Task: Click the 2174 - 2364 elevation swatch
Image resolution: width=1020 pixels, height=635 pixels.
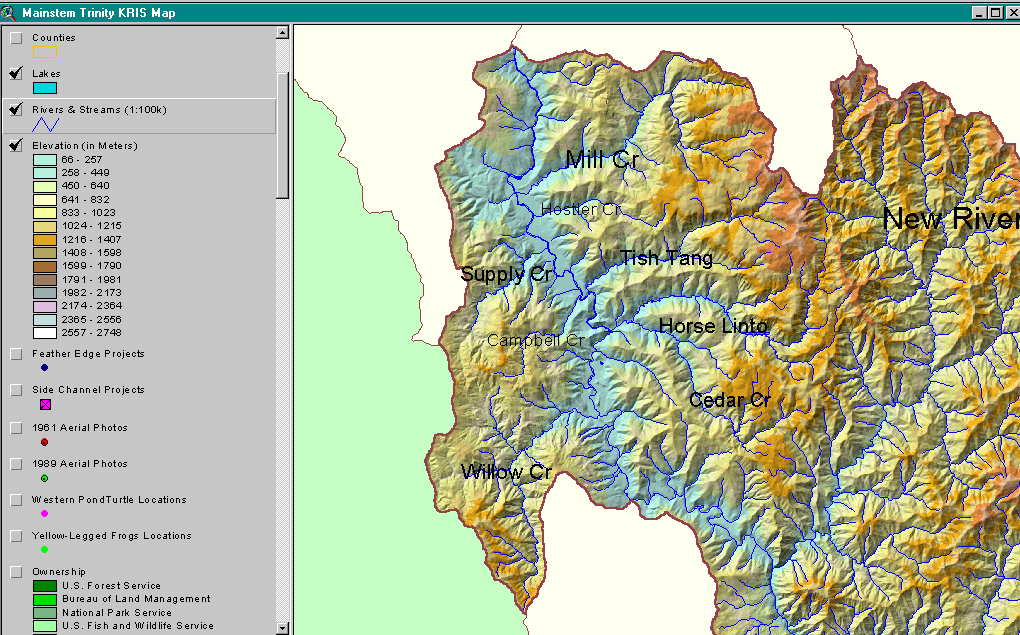Action: click(45, 306)
